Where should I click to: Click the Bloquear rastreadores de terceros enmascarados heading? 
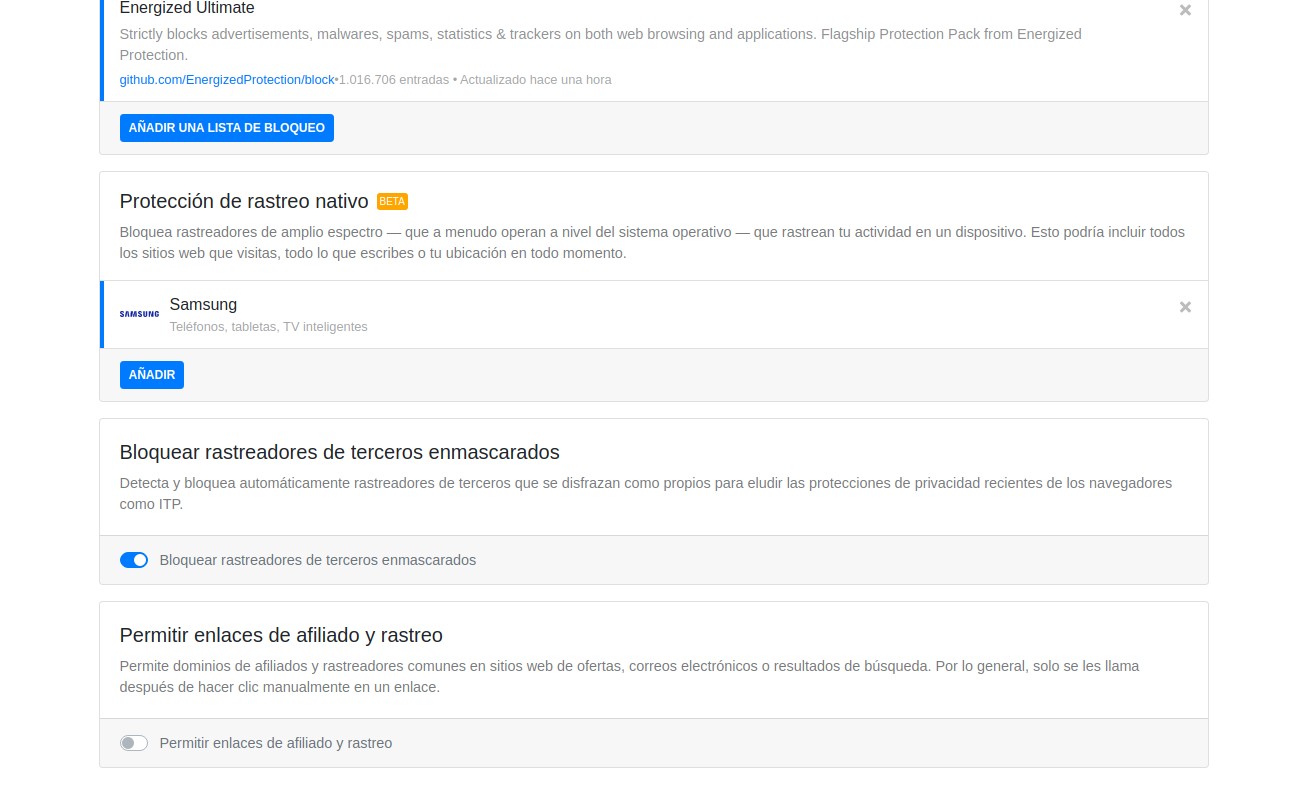click(339, 452)
